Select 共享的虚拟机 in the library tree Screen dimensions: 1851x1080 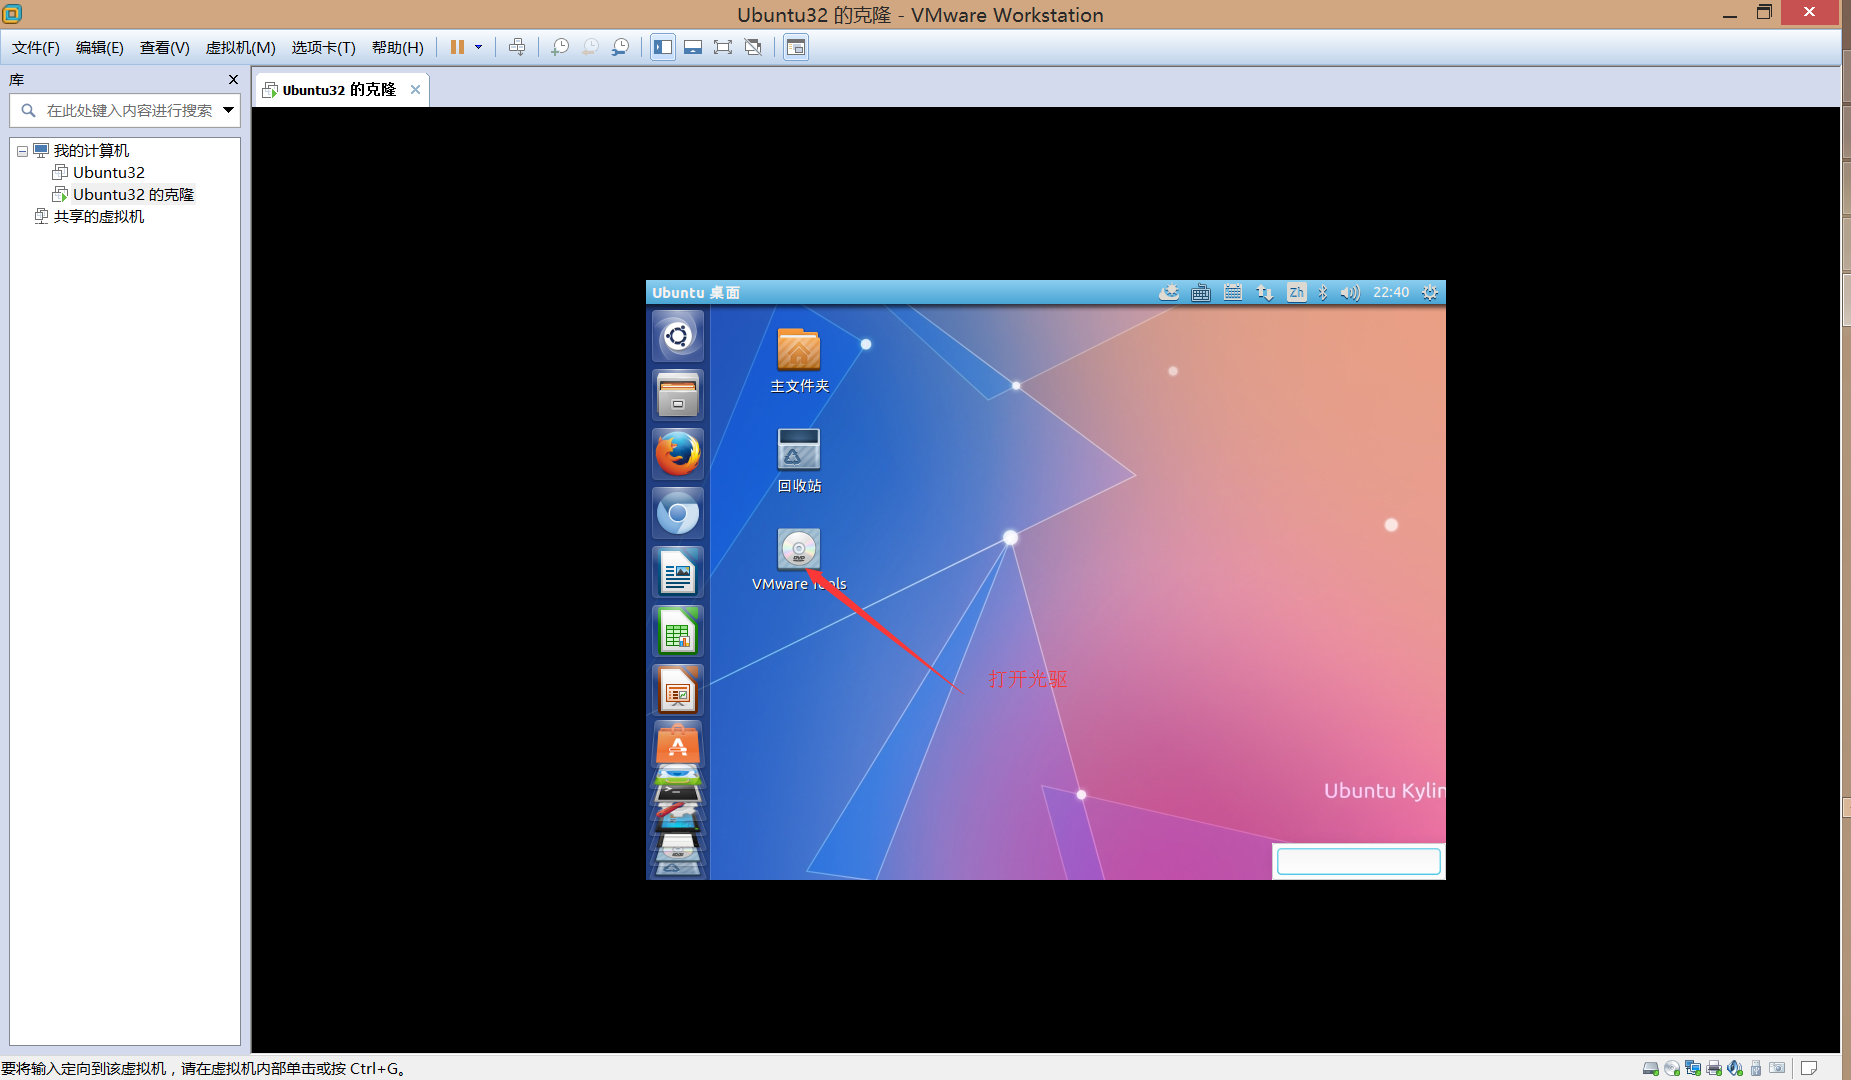(98, 216)
